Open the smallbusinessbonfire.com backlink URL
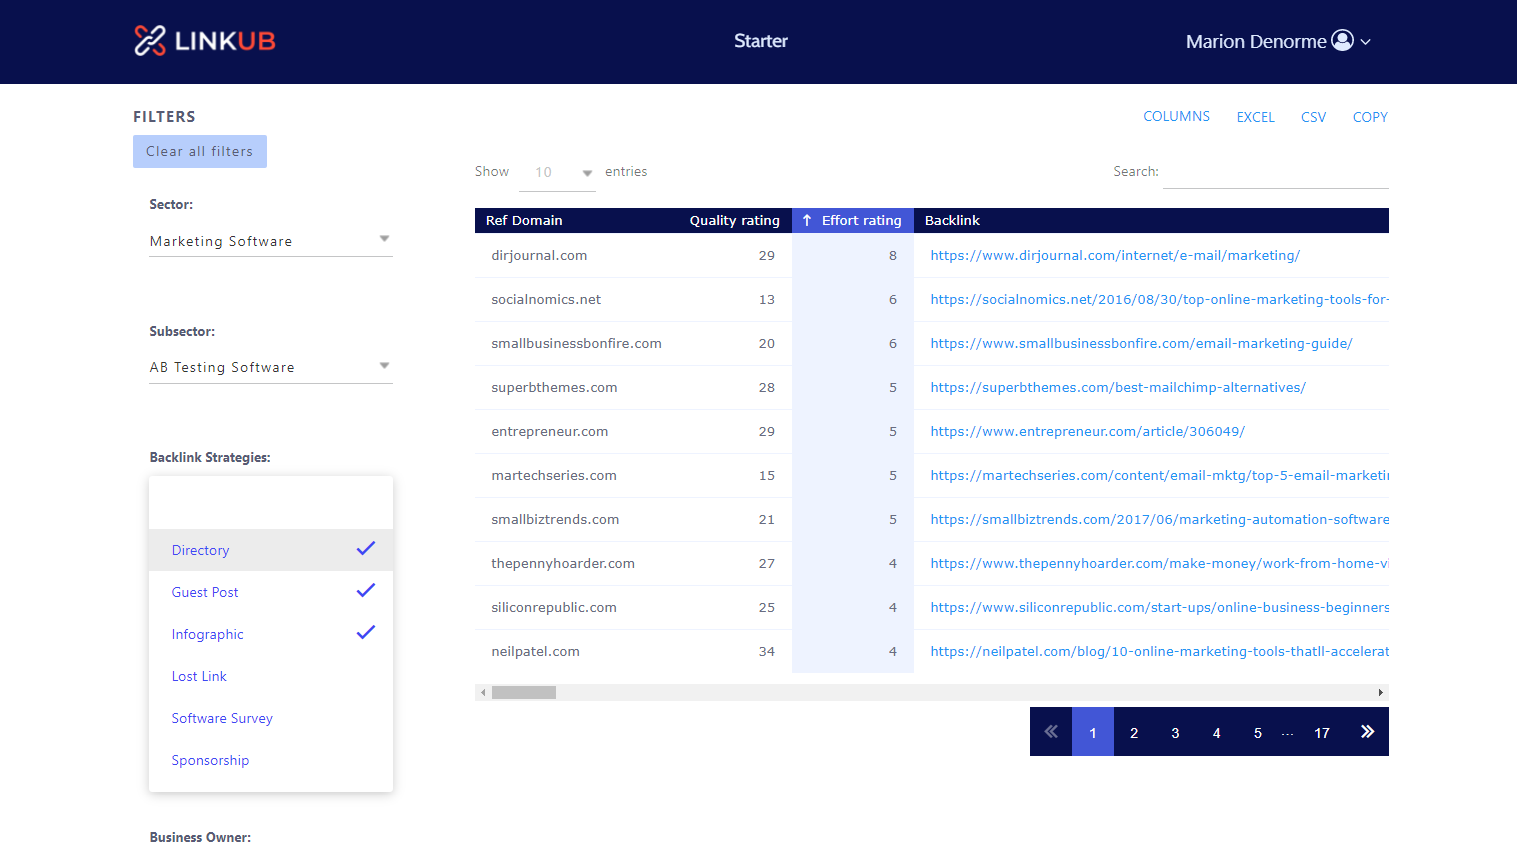Image resolution: width=1517 pixels, height=851 pixels. pyautogui.click(x=1141, y=343)
